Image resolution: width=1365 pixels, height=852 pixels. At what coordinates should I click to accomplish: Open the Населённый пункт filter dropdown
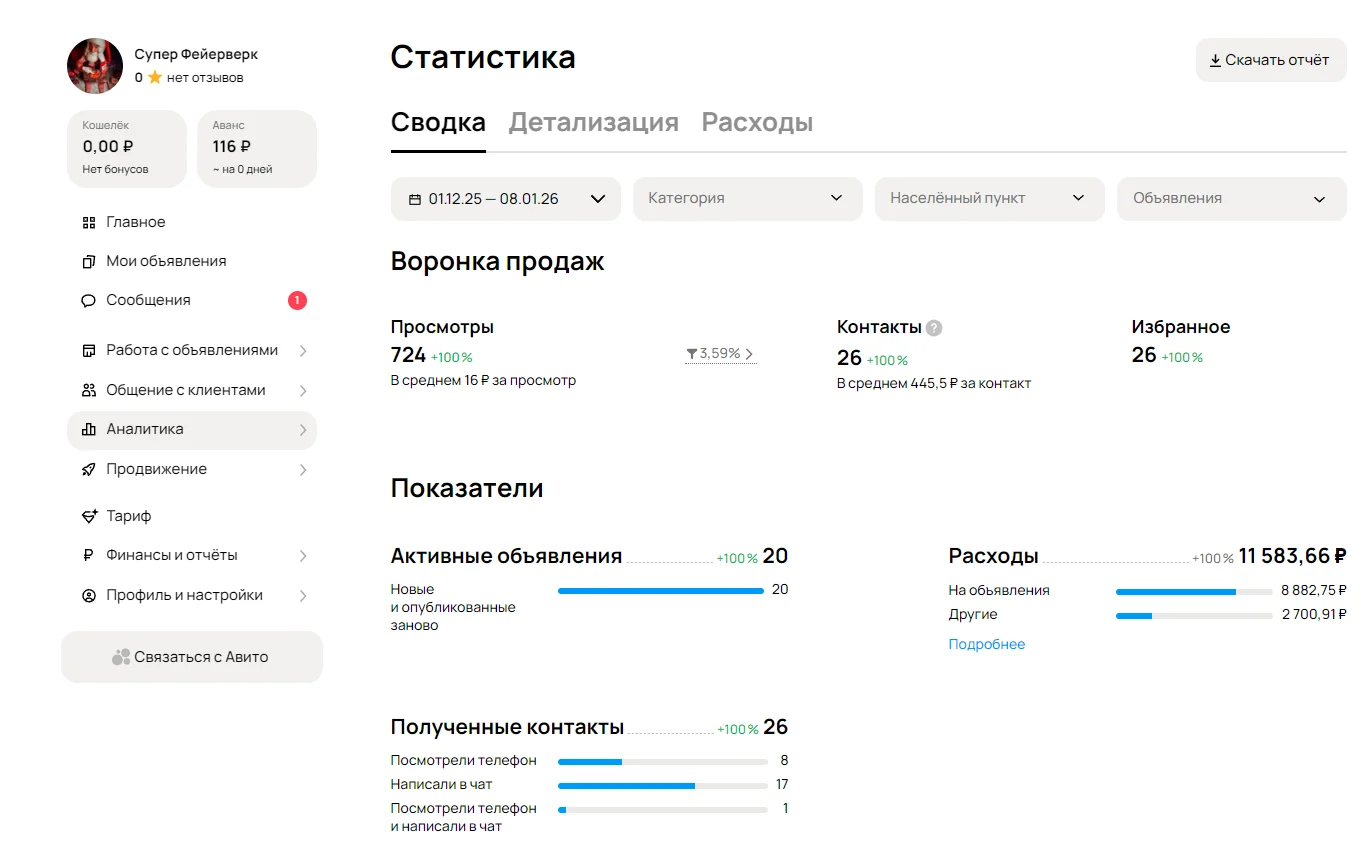point(990,199)
